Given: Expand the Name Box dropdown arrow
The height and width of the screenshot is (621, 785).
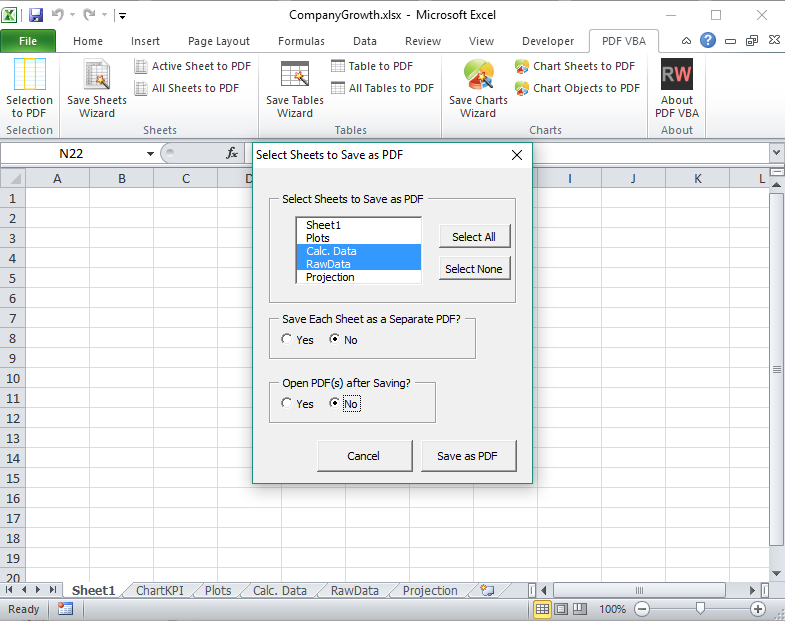Looking at the screenshot, I should coord(150,154).
